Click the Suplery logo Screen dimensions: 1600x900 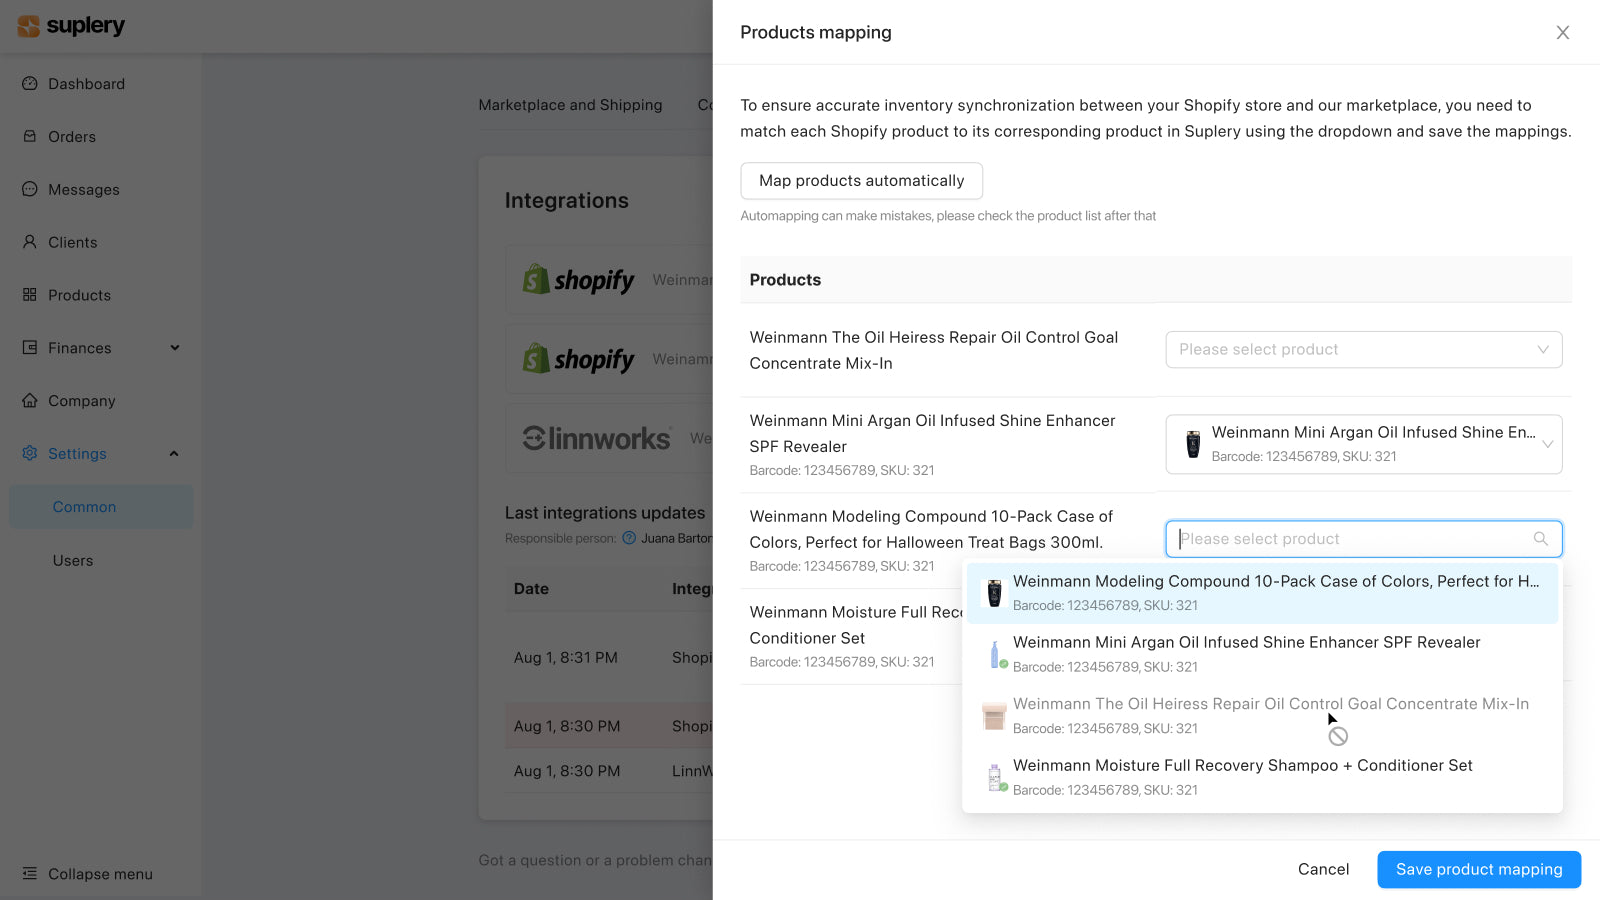click(x=68, y=26)
